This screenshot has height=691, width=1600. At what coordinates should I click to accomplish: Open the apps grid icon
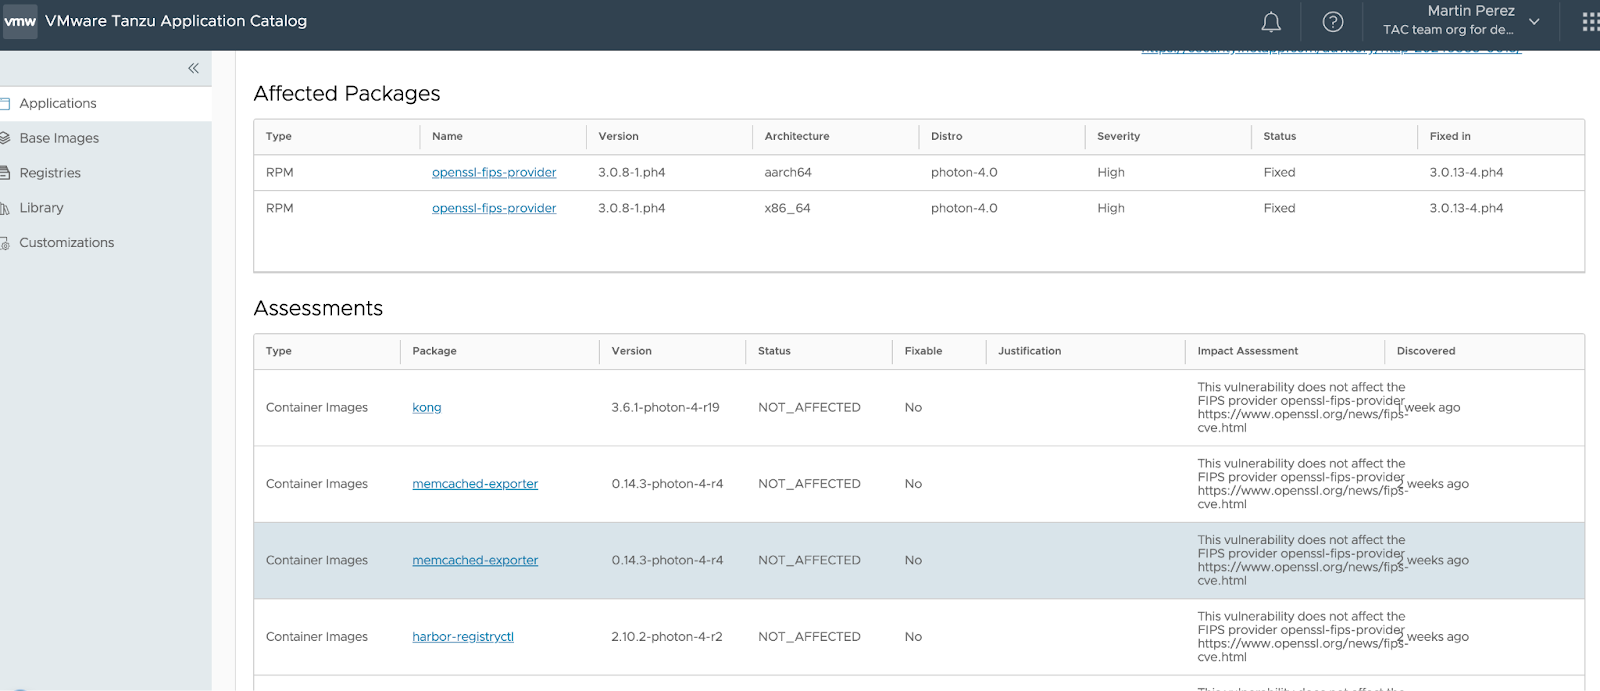1590,22
